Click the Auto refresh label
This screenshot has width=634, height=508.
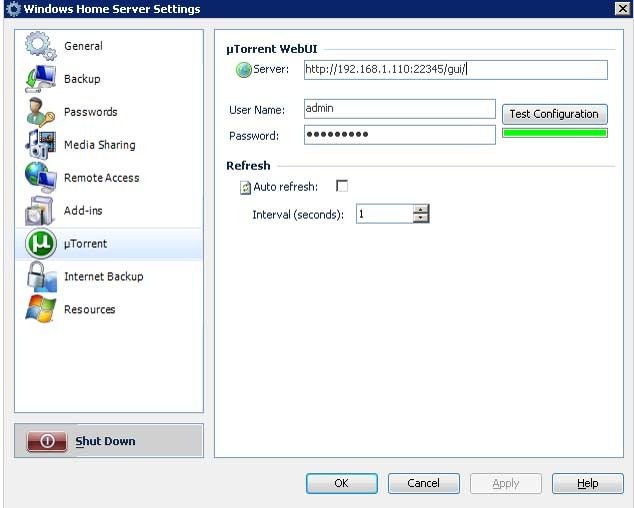tap(285, 187)
